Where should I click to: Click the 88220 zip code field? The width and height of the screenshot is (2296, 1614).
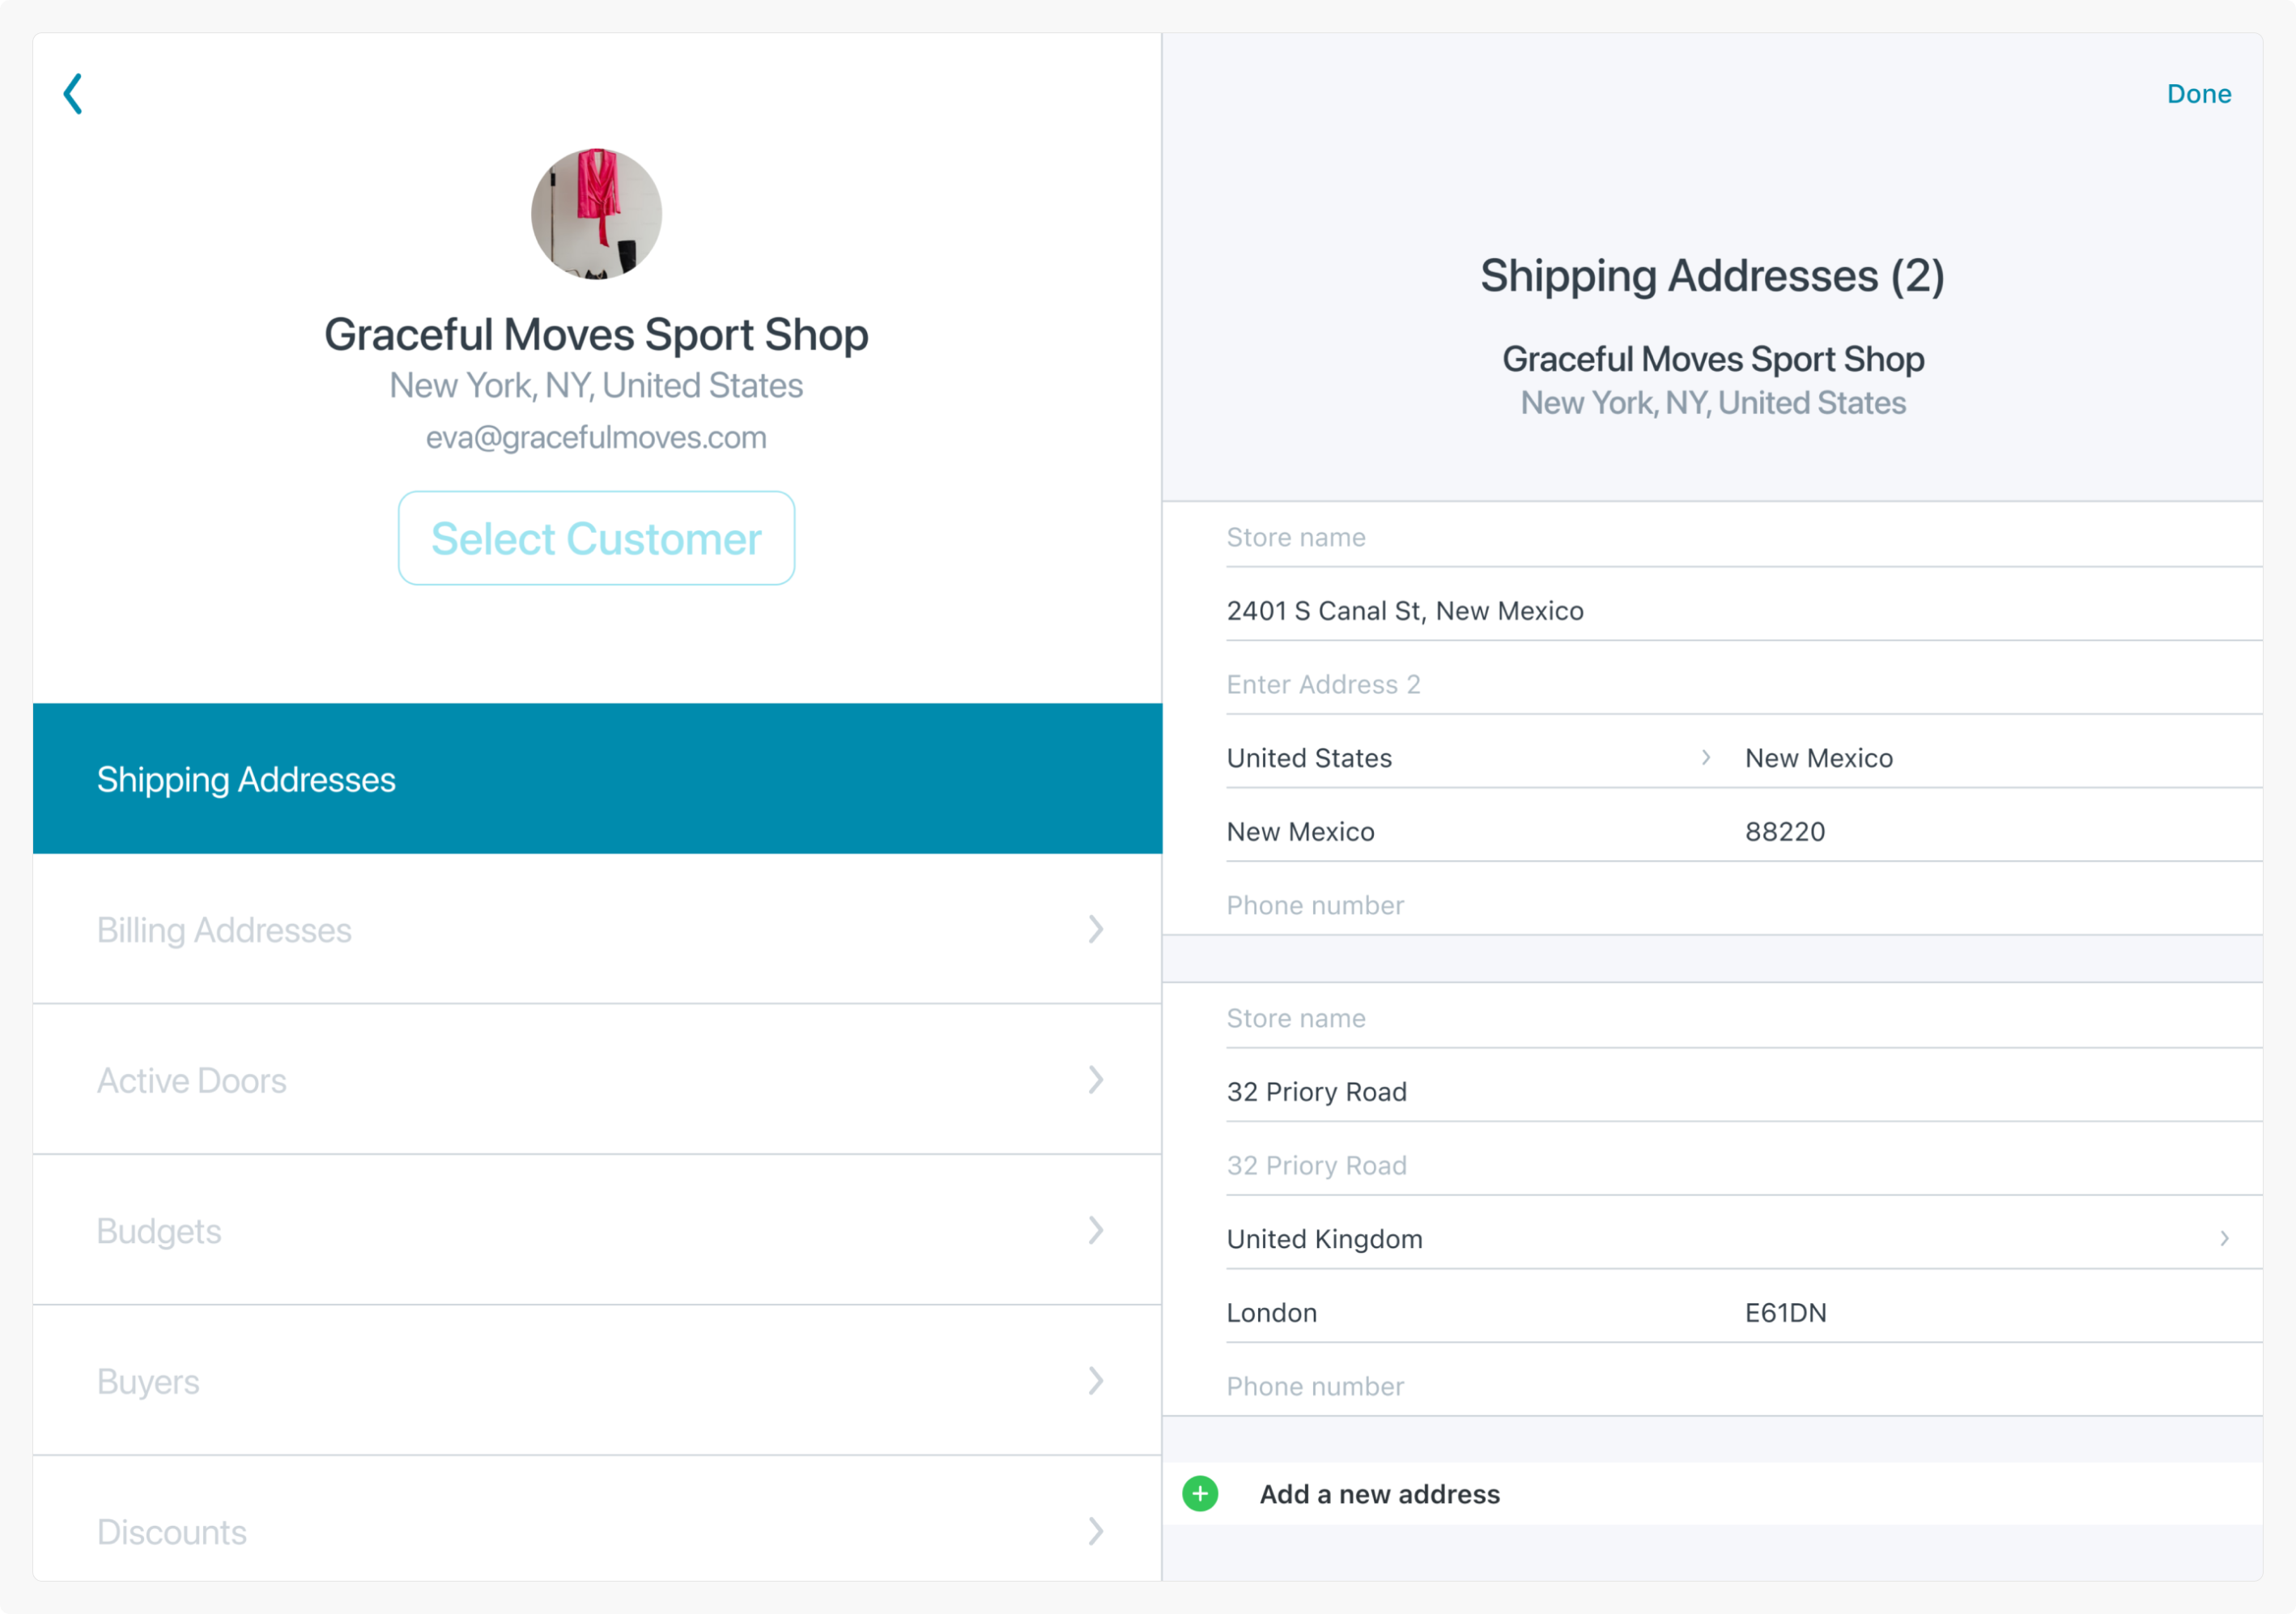(1786, 832)
